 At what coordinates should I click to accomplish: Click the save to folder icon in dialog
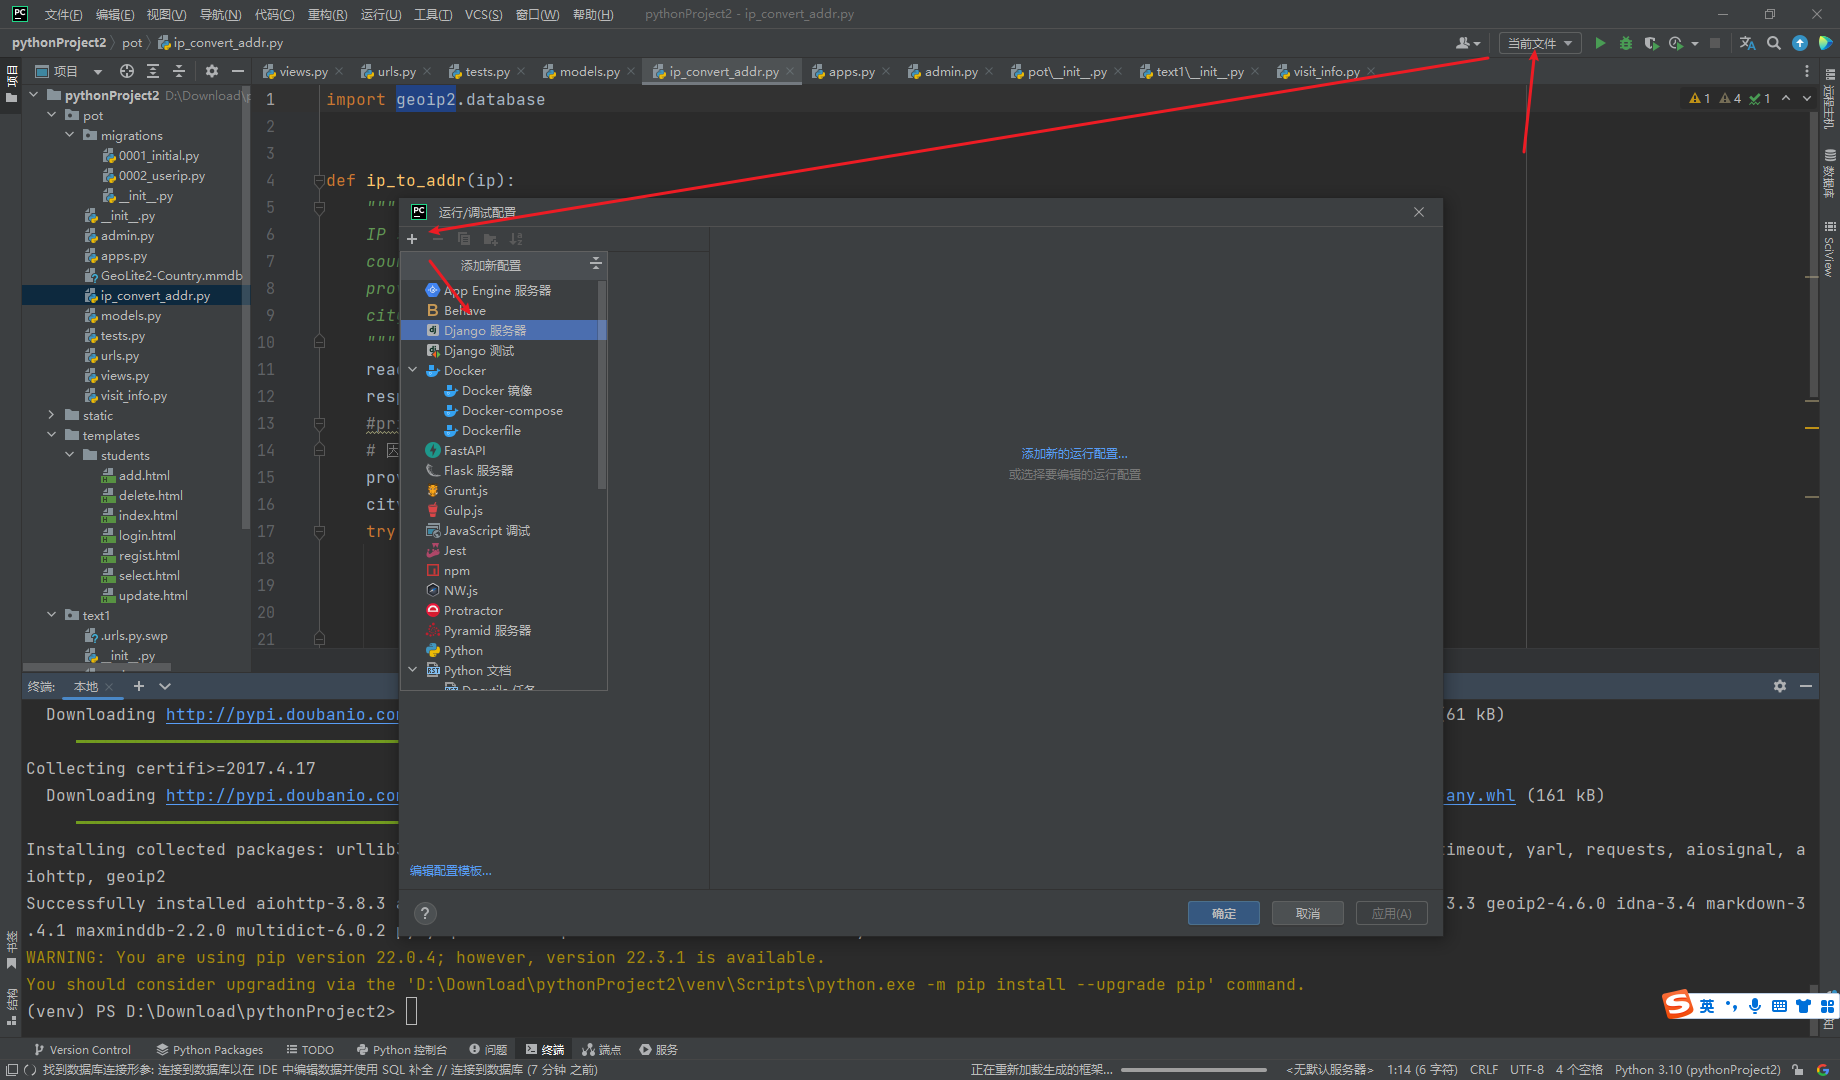coord(490,239)
